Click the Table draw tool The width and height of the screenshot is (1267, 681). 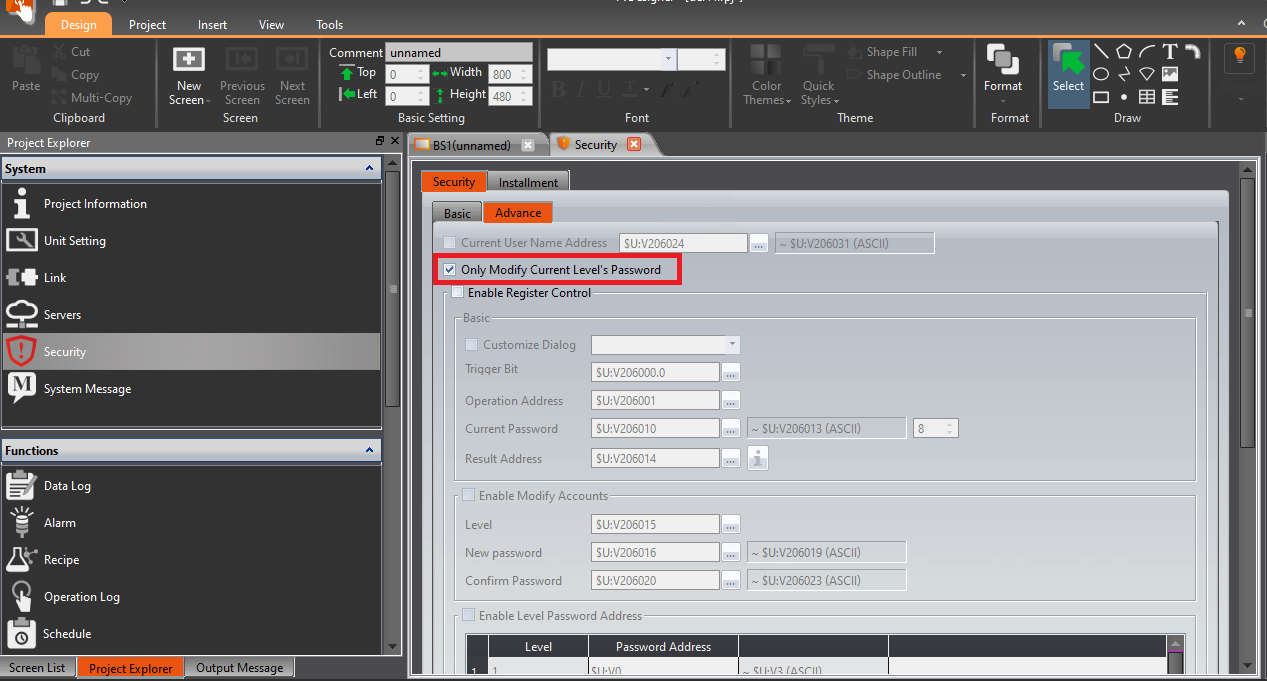[1147, 97]
